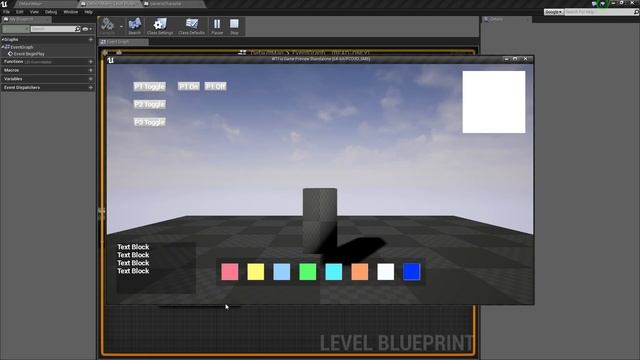Screen dimensions: 640x360
Task: Pick the pink color swatch
Action: pyautogui.click(x=229, y=272)
